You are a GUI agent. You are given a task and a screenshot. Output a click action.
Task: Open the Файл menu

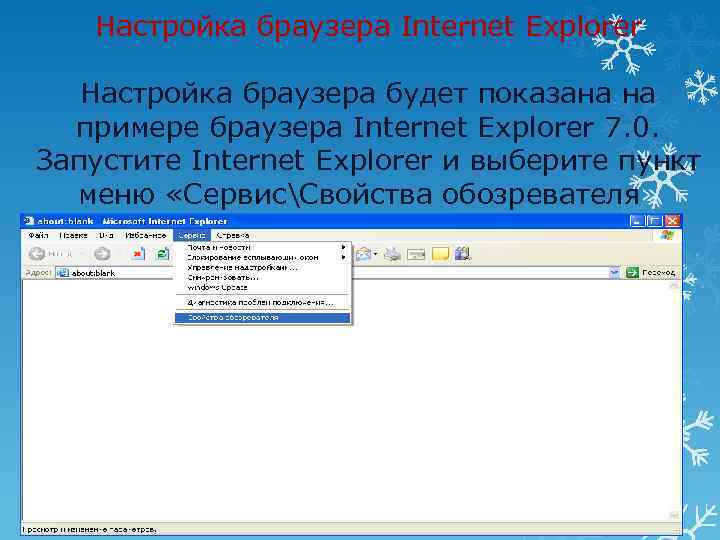[38, 235]
